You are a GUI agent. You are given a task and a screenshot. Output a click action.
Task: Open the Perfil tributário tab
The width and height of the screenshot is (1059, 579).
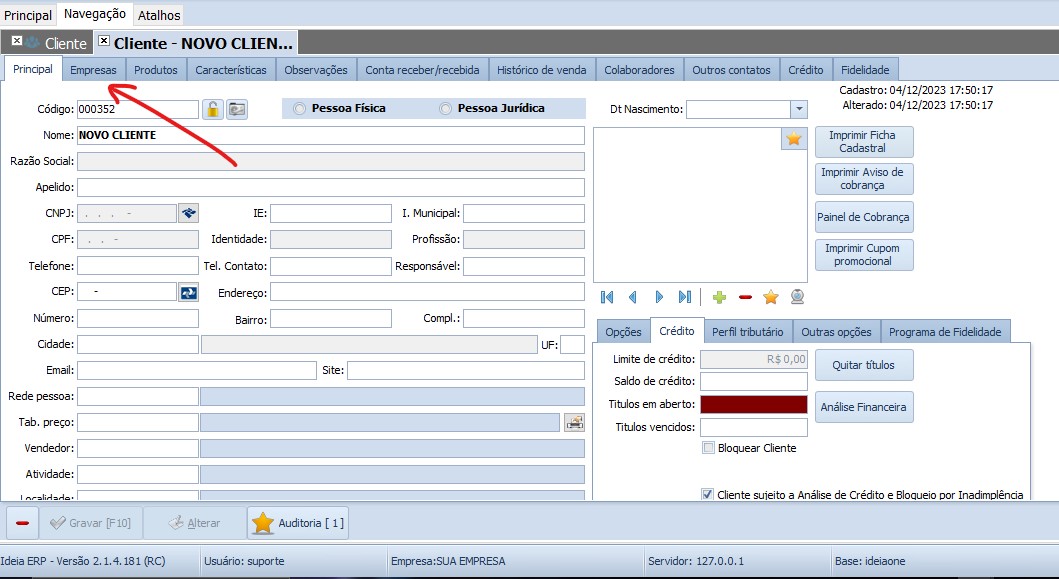point(748,332)
